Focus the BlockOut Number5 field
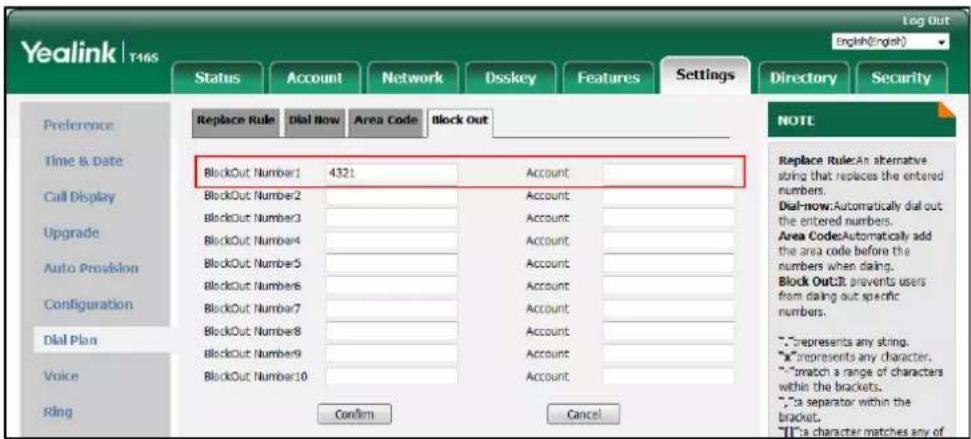The image size is (971, 439). coord(391,263)
